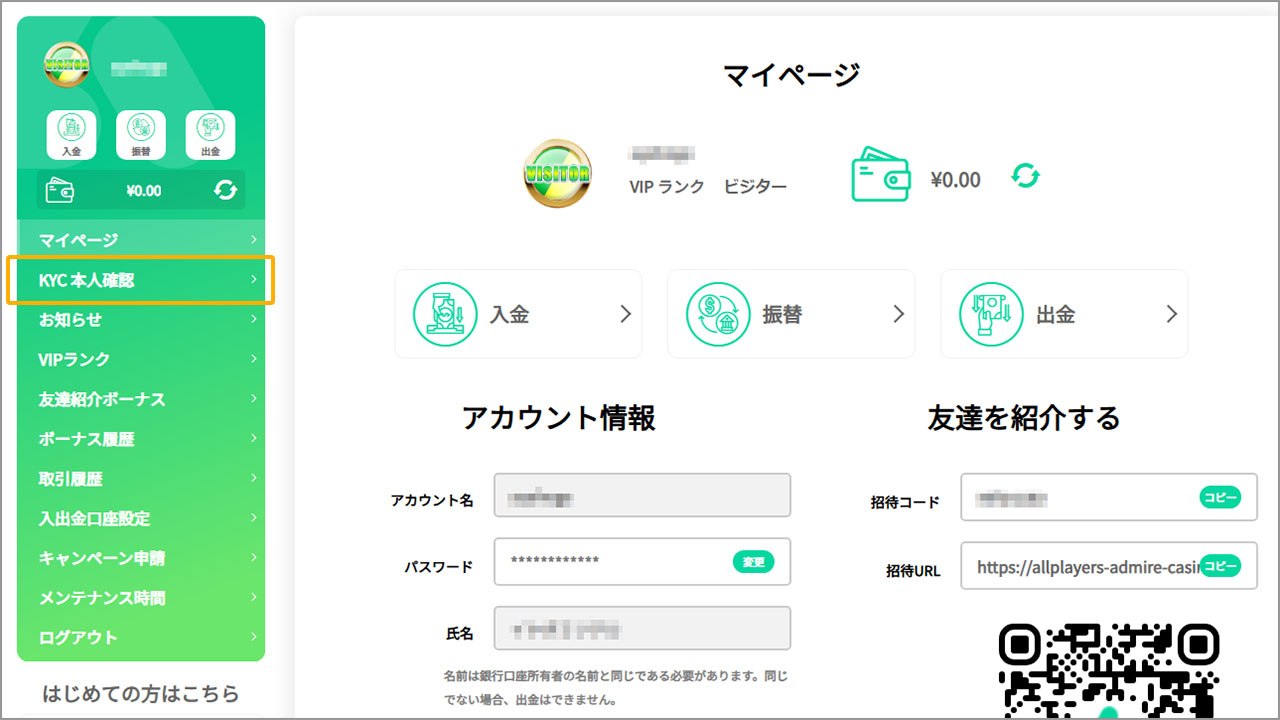Open VIPランク menu item
The width and height of the screenshot is (1280, 720).
coord(141,359)
